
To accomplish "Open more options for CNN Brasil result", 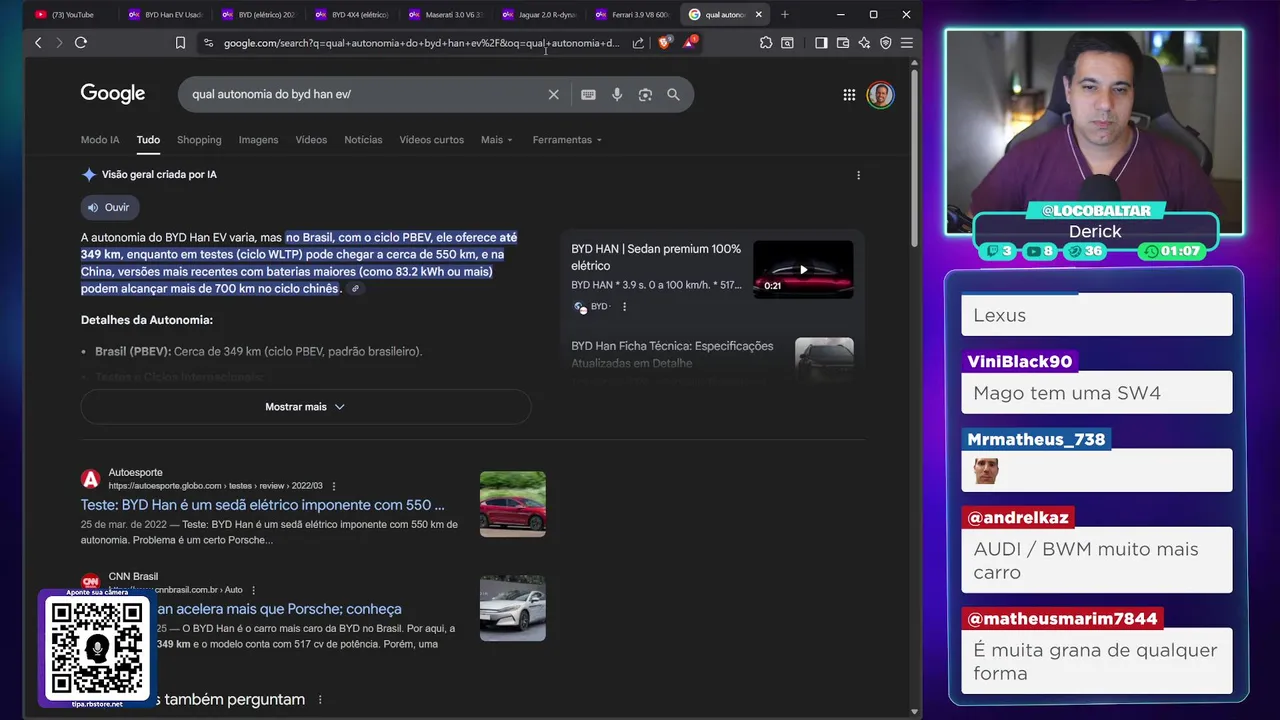I will [x=253, y=590].
